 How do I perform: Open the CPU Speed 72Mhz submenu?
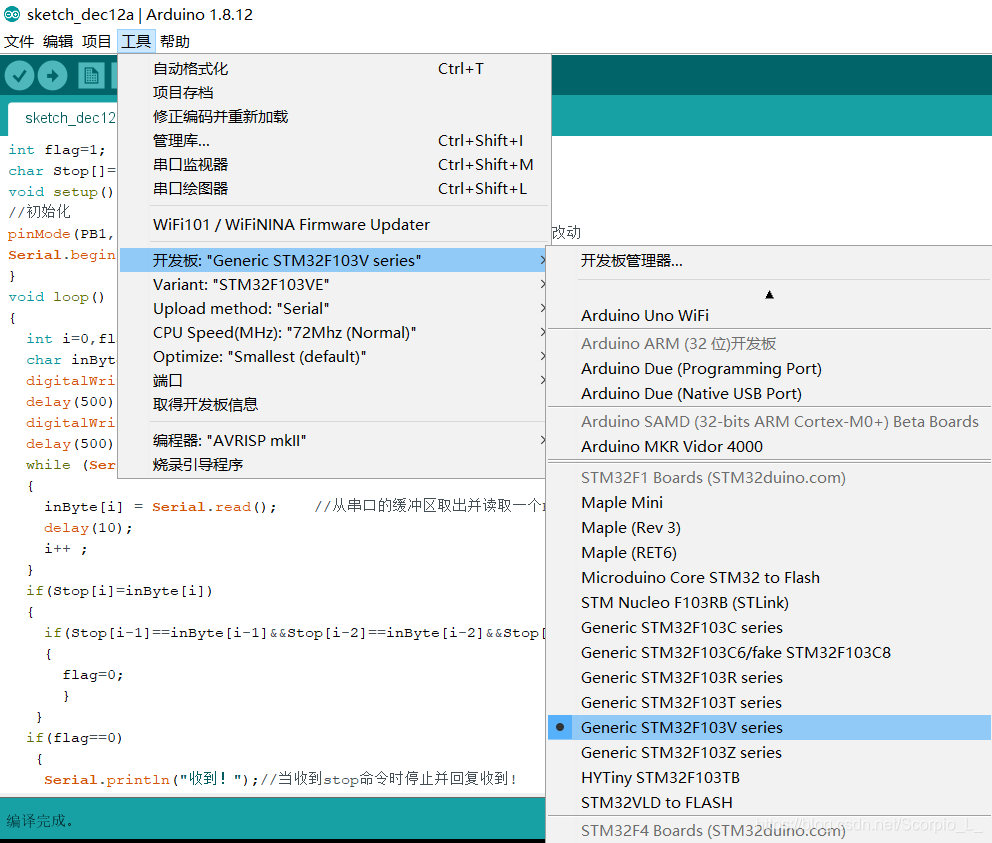(x=333, y=333)
